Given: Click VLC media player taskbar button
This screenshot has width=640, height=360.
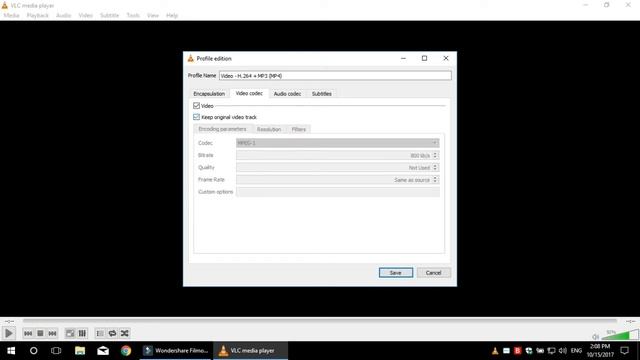Looking at the screenshot, I should tap(250, 351).
